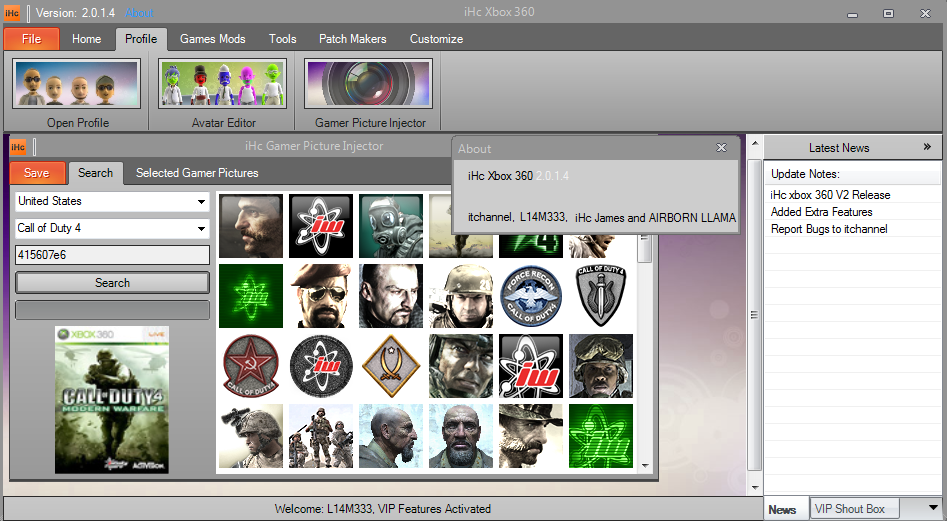The width and height of the screenshot is (947, 521).
Task: Click the scroll thumb of the picture grid scrollbar
Action: (645, 248)
